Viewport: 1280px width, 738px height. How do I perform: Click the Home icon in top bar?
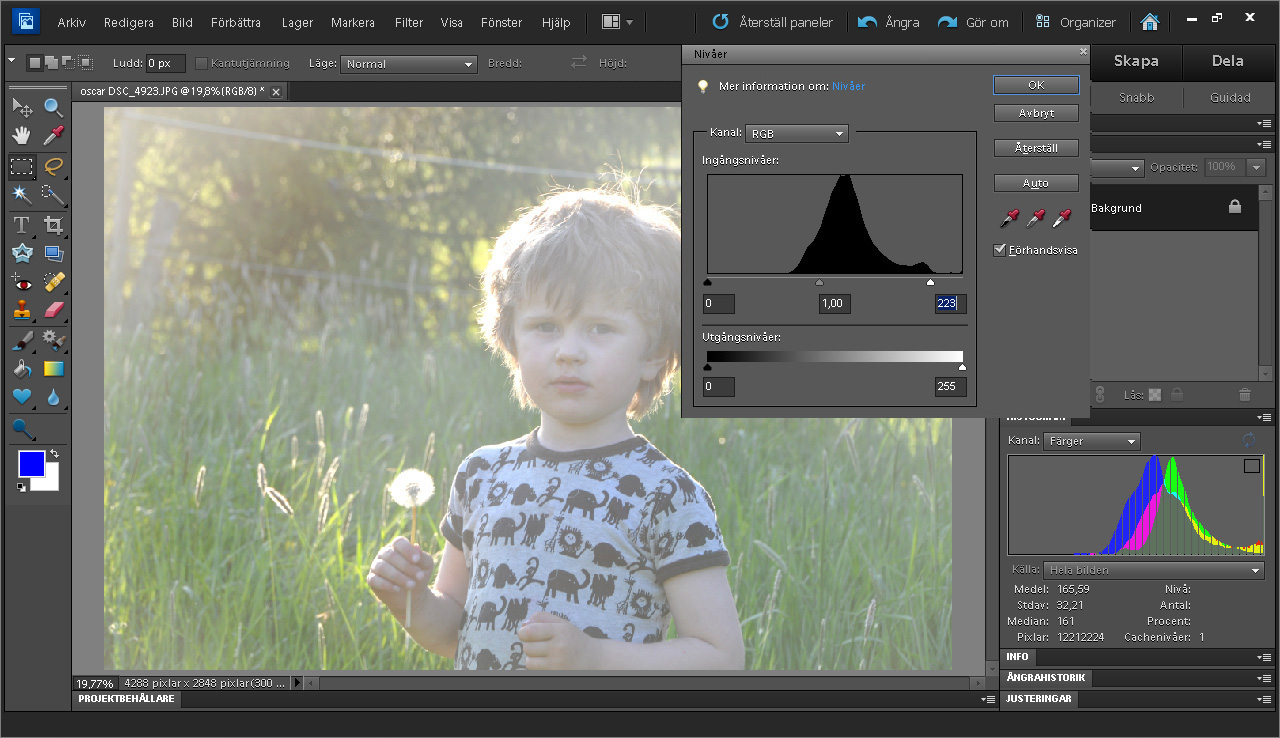1150,22
